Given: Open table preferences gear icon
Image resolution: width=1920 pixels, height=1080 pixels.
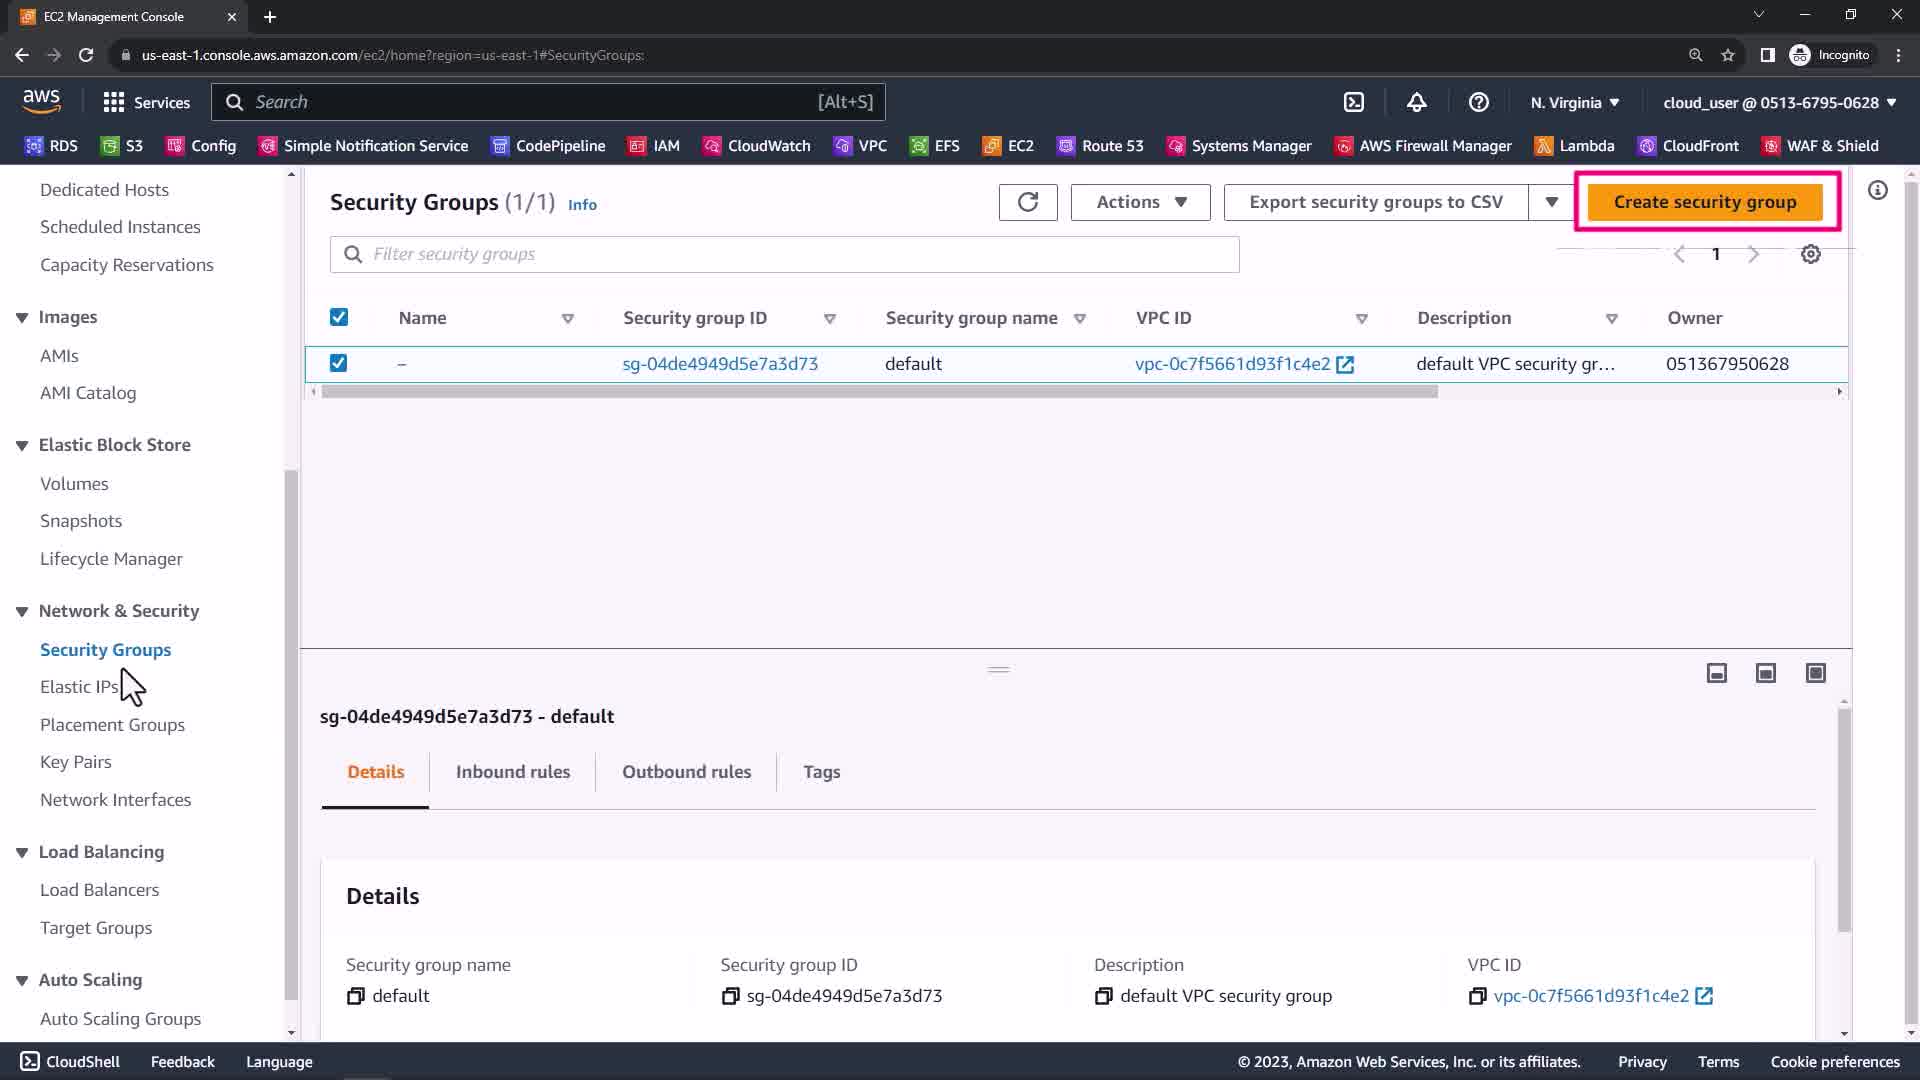Looking at the screenshot, I should 1810,254.
